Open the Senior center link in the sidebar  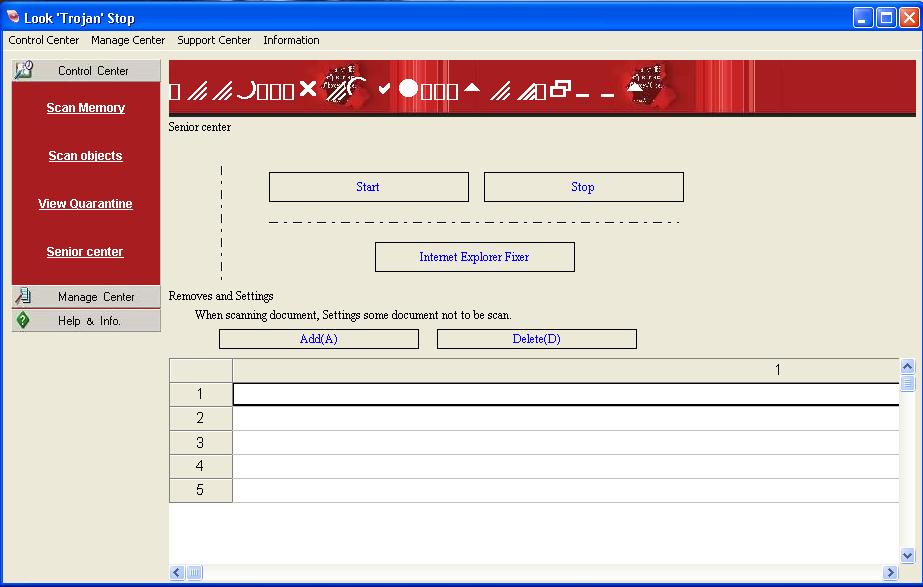(85, 251)
